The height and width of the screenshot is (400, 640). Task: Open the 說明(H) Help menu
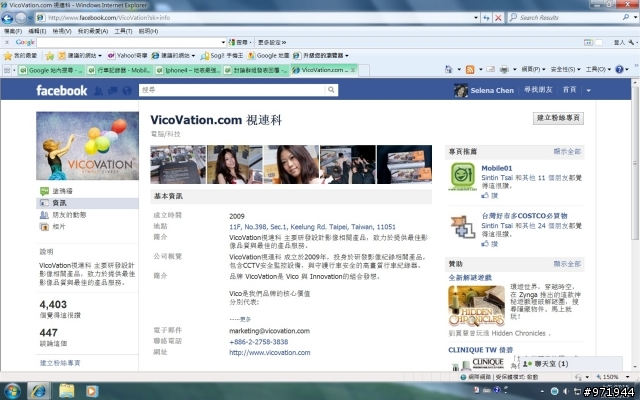click(148, 31)
